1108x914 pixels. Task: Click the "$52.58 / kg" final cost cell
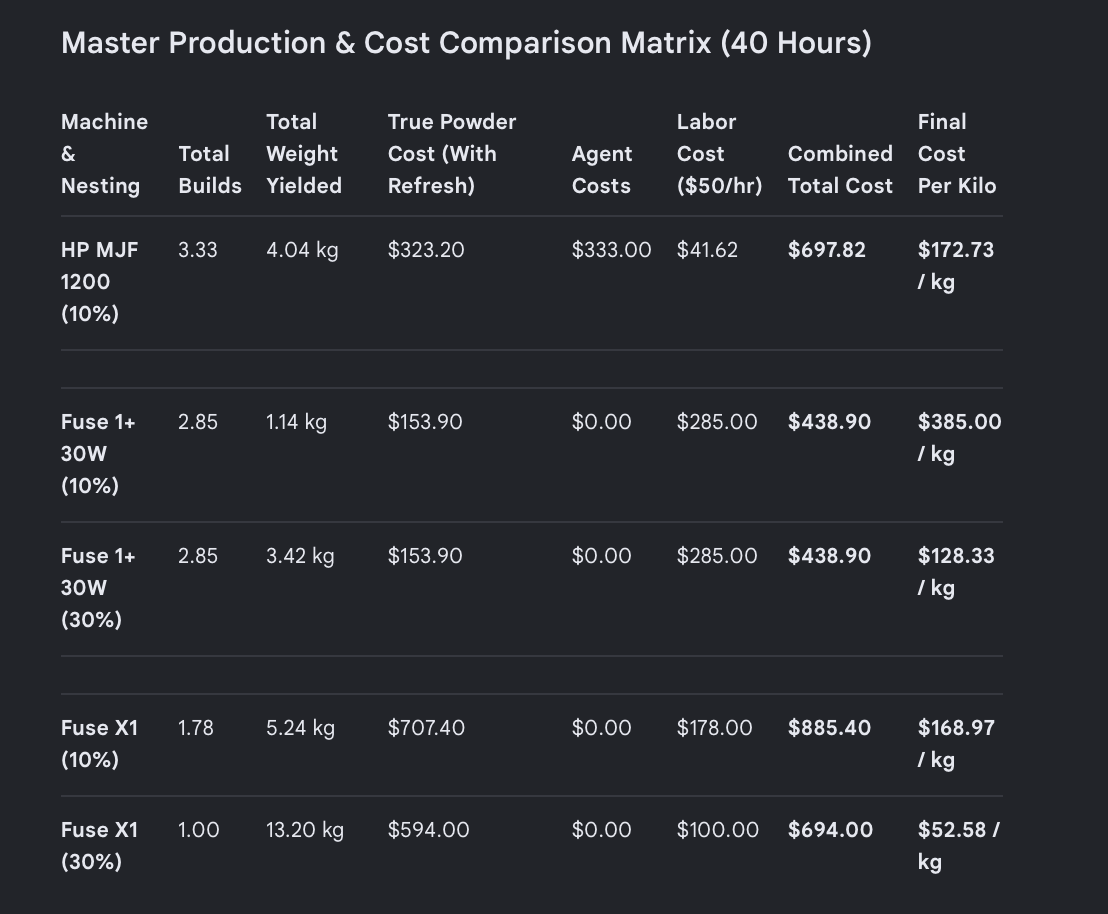tap(959, 845)
